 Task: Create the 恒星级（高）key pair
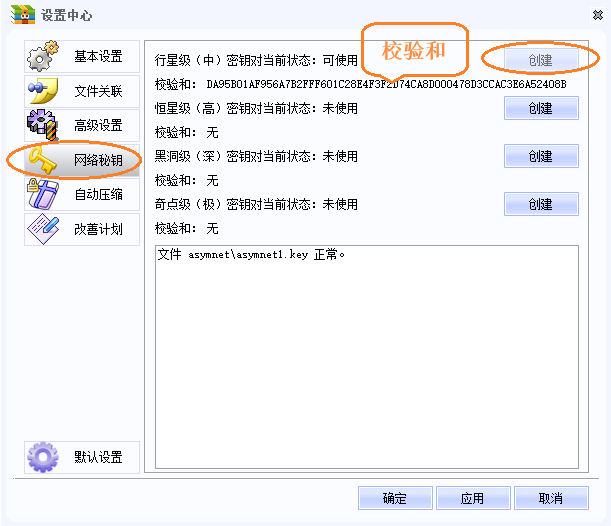pyautogui.click(x=541, y=108)
